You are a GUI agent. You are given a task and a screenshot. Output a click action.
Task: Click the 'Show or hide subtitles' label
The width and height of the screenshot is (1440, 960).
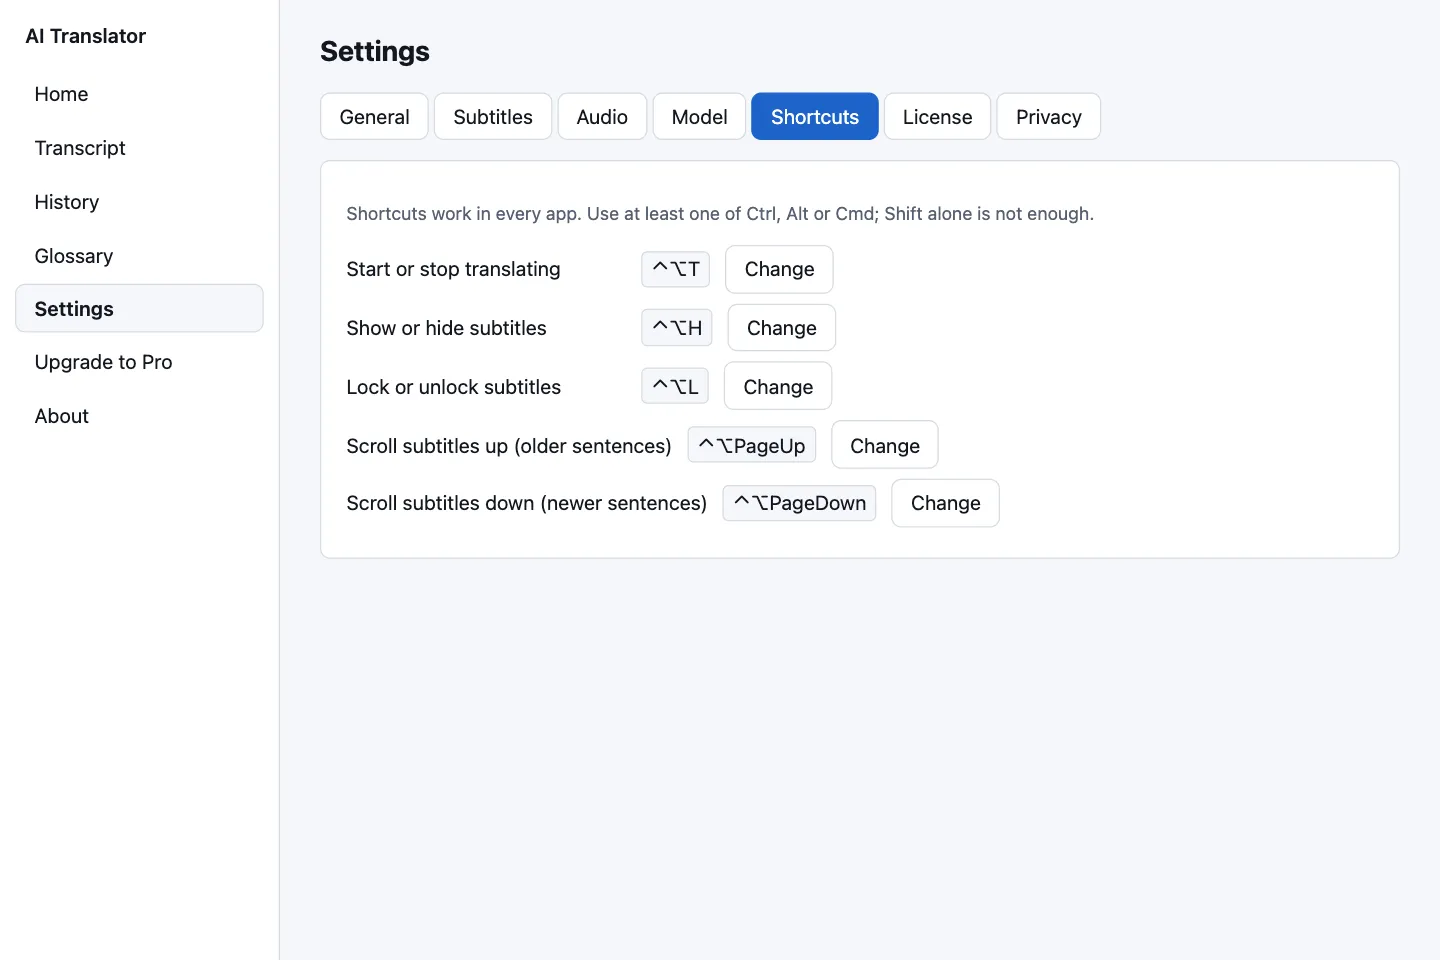pos(446,328)
